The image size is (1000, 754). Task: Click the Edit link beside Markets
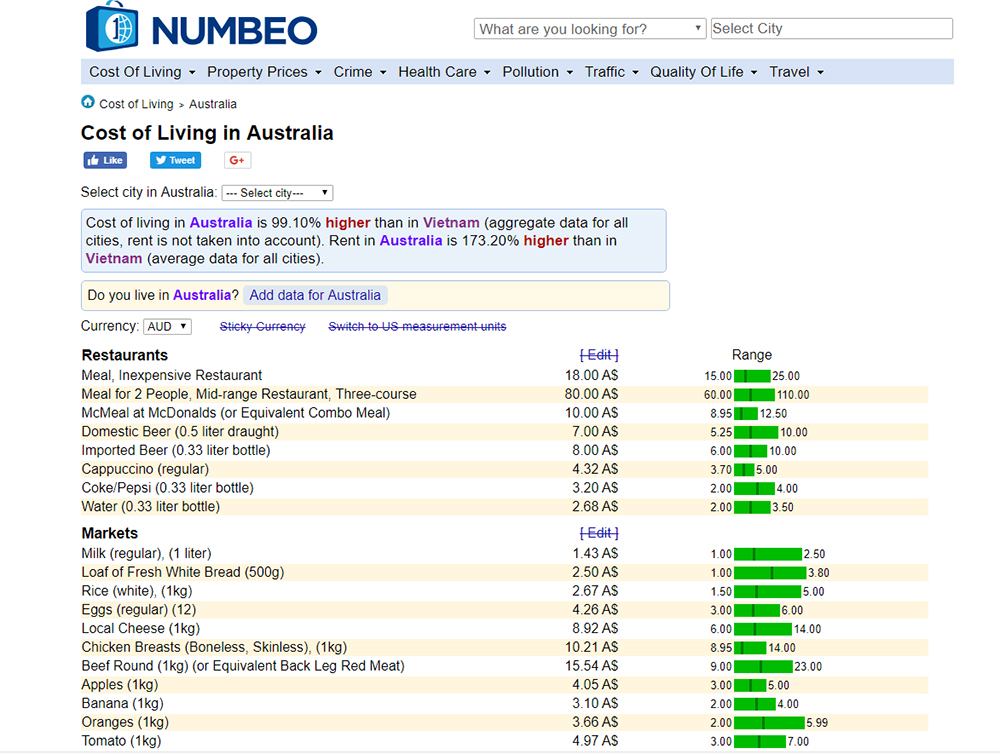point(599,533)
